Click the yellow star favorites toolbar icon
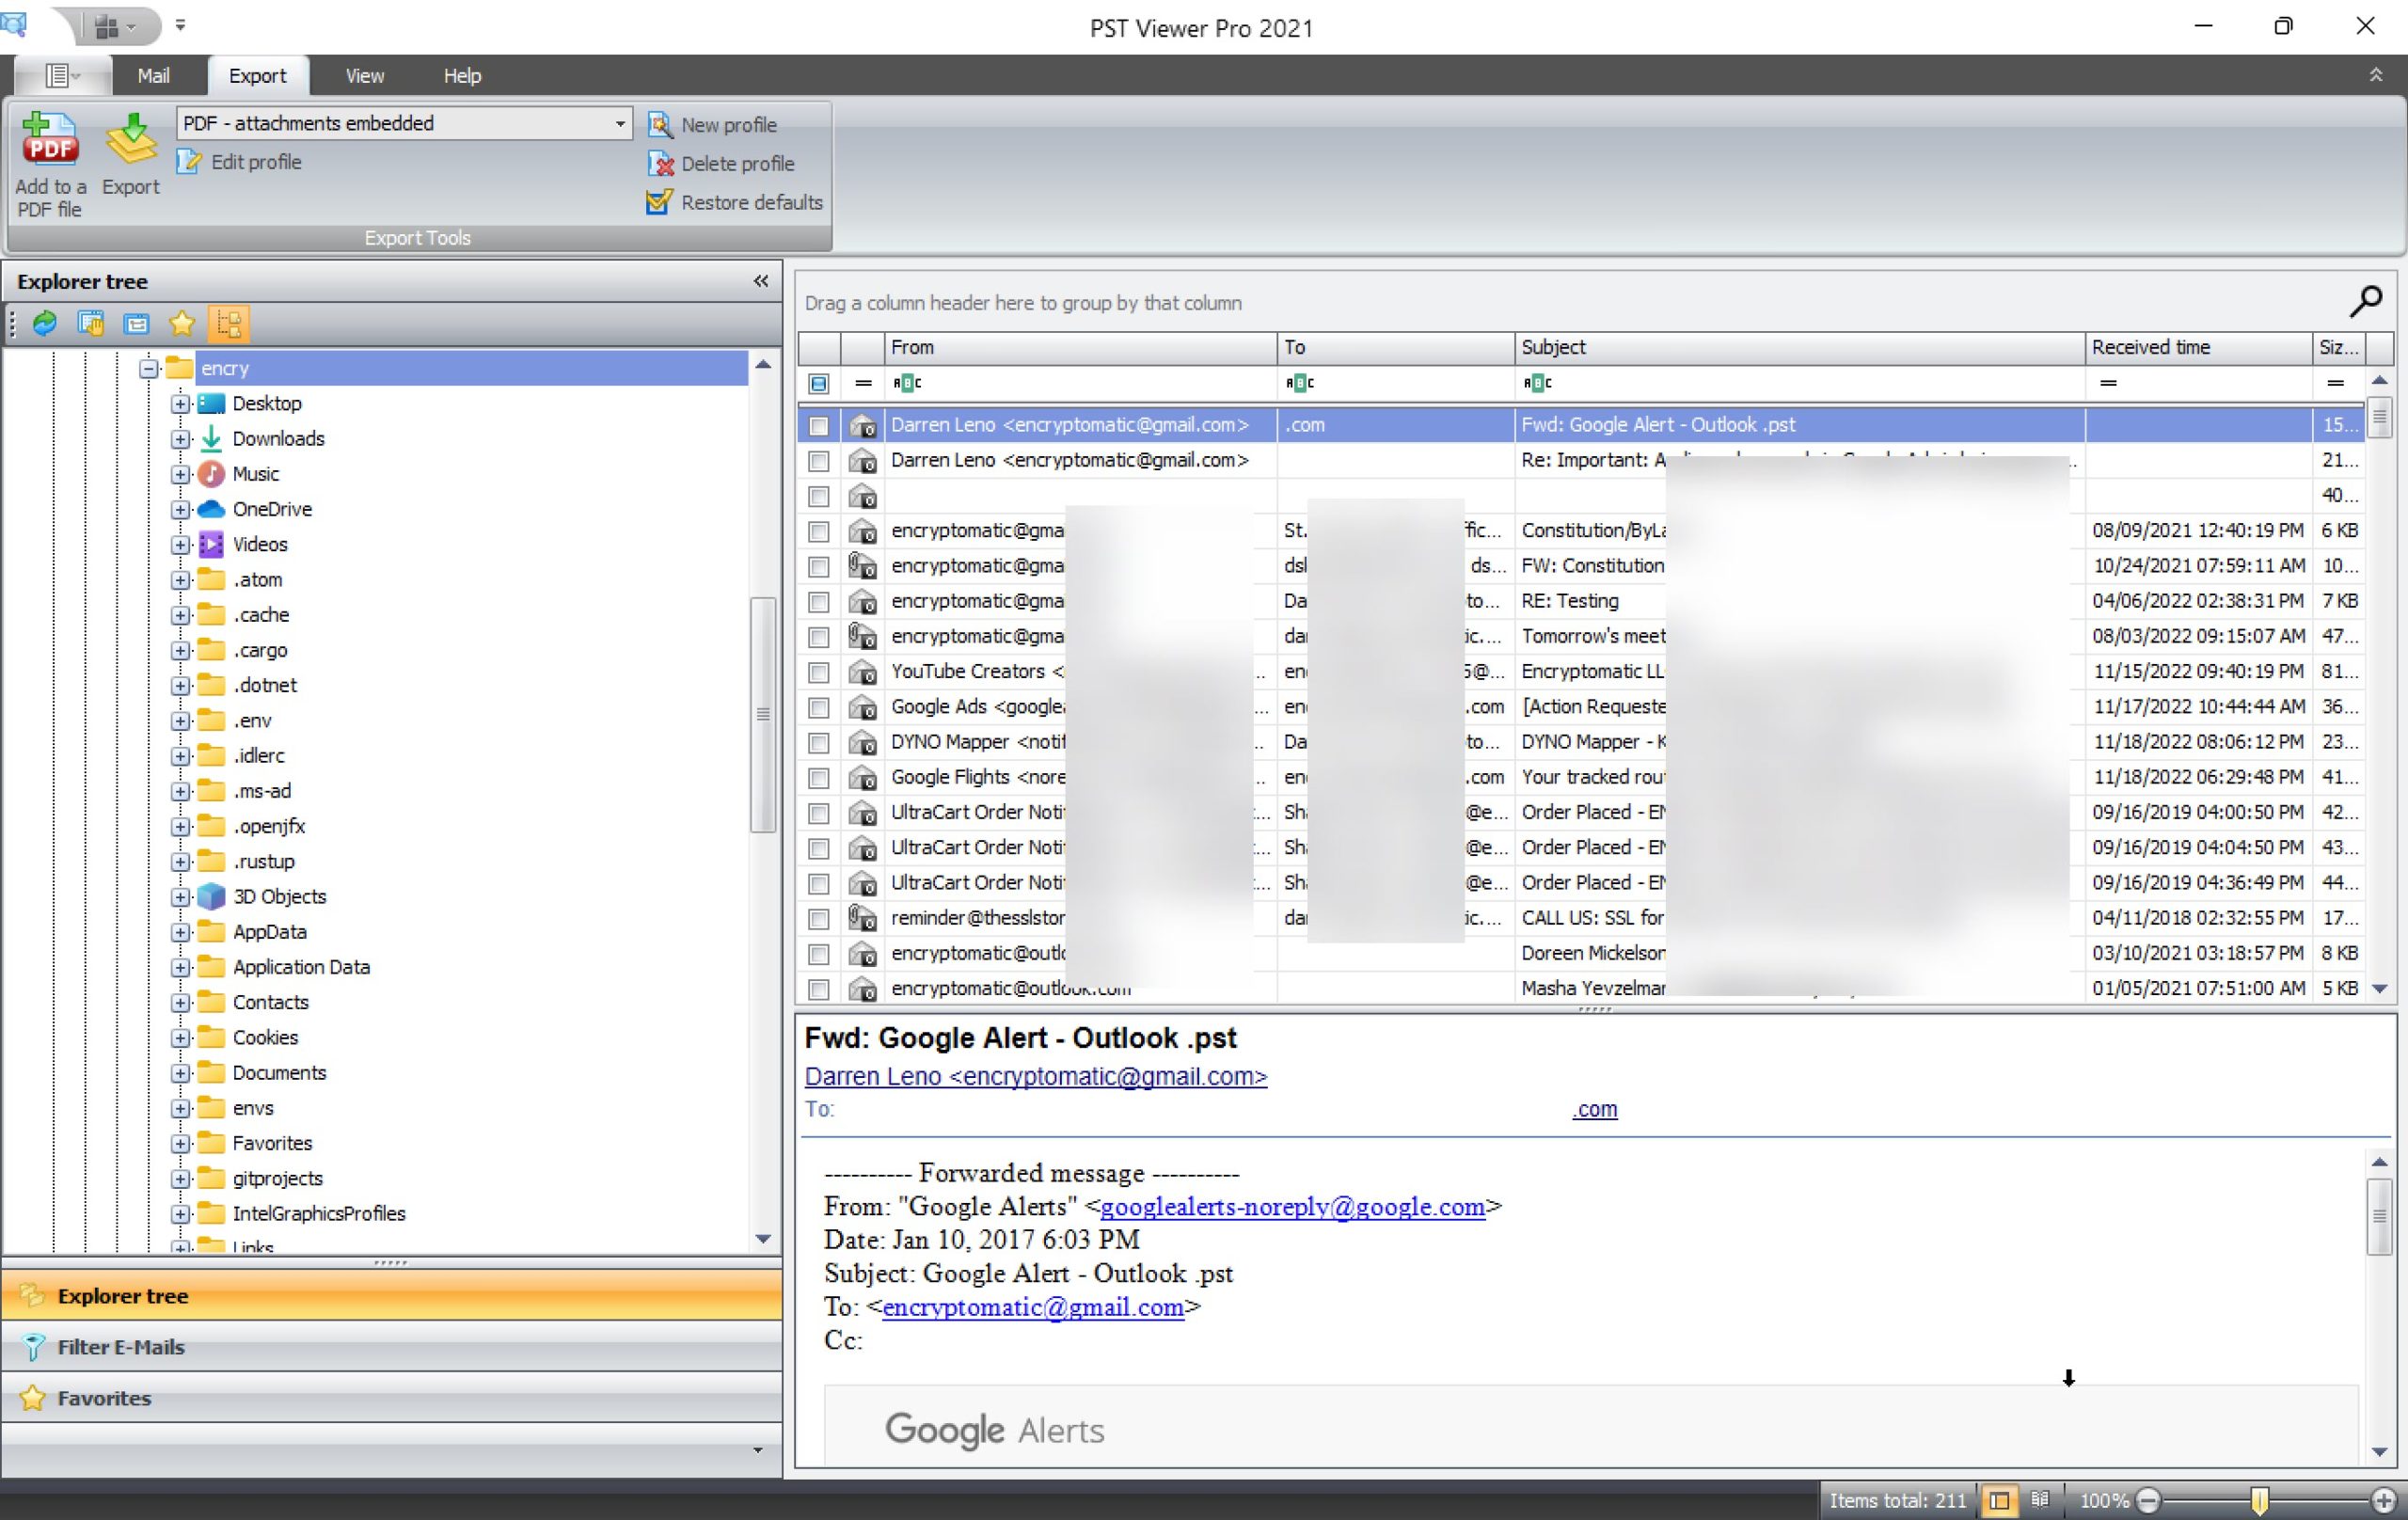 click(182, 323)
